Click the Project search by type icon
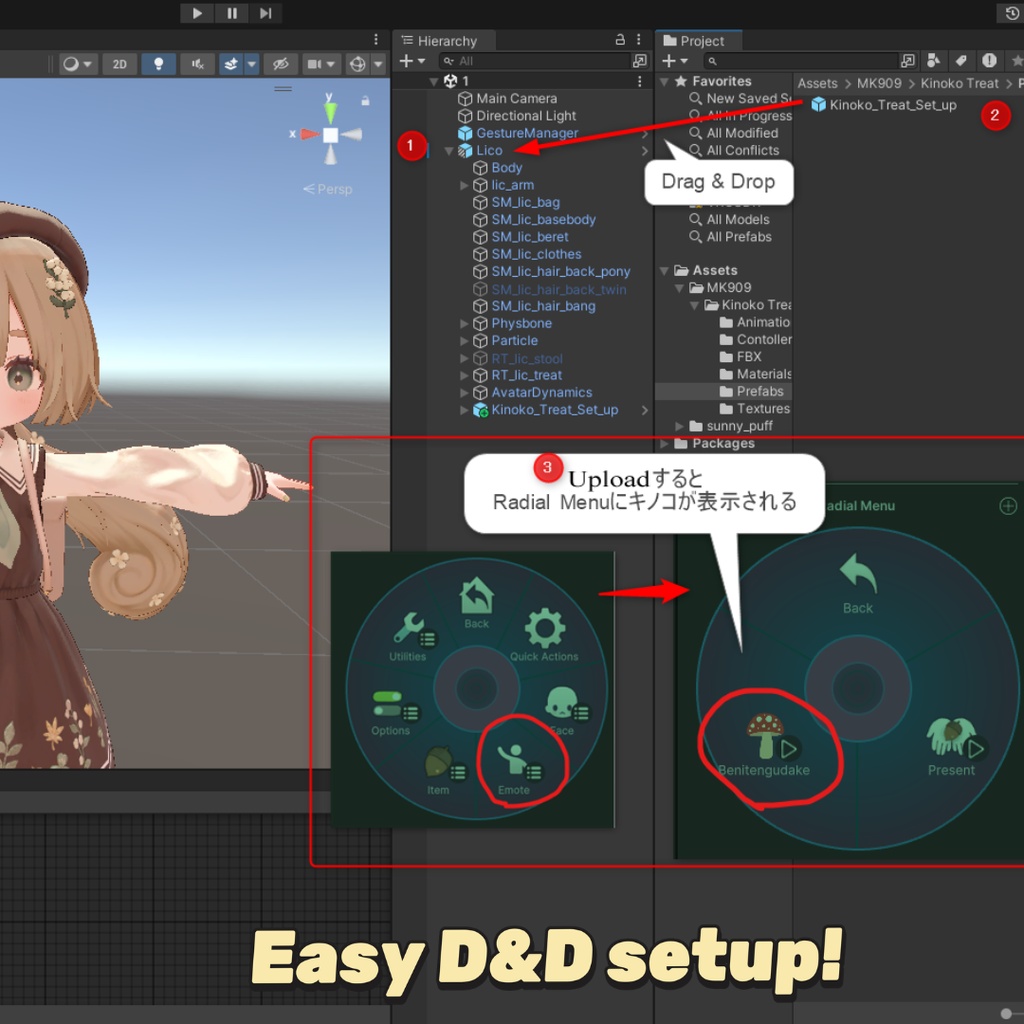Image resolution: width=1024 pixels, height=1024 pixels. pyautogui.click(x=934, y=61)
